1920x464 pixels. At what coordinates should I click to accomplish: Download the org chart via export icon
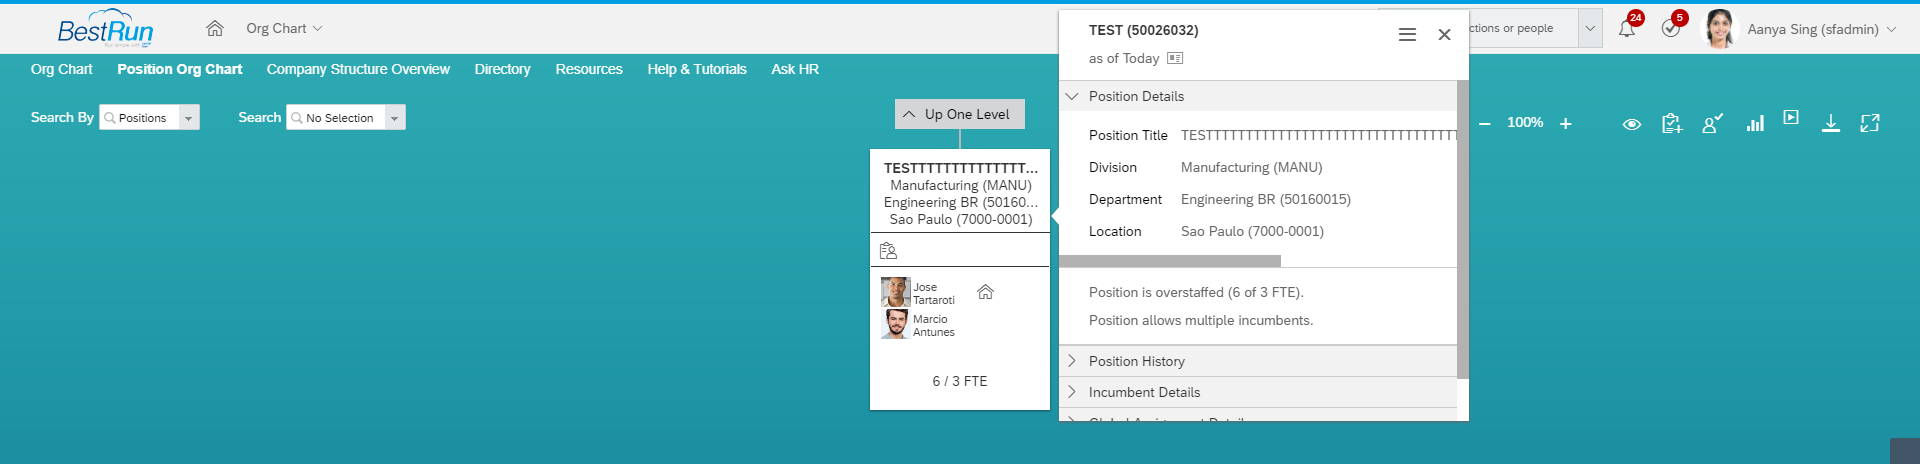(x=1831, y=123)
